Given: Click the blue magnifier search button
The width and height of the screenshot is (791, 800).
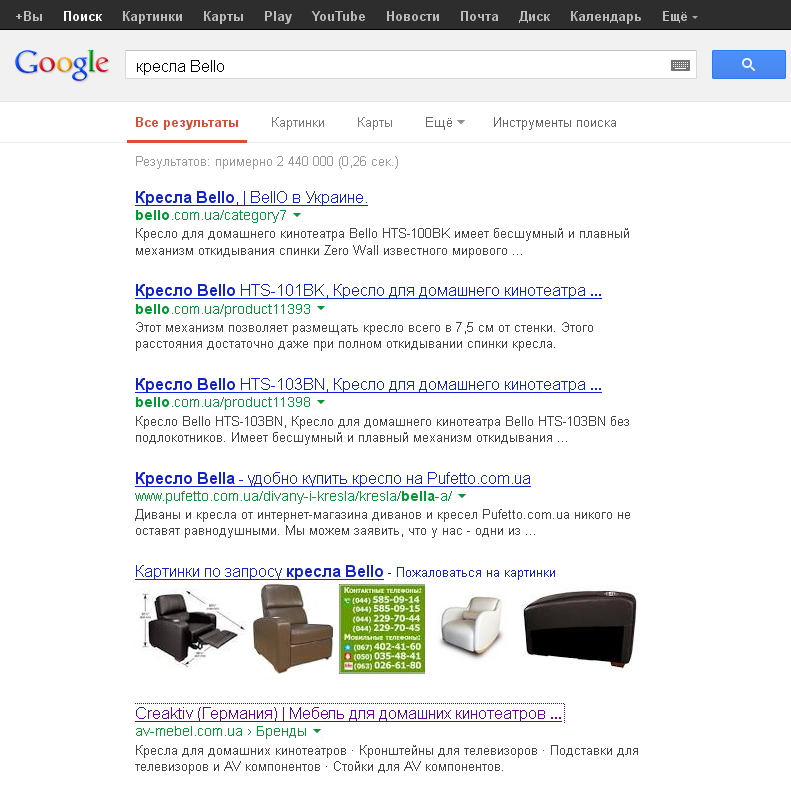Looking at the screenshot, I should point(749,64).
